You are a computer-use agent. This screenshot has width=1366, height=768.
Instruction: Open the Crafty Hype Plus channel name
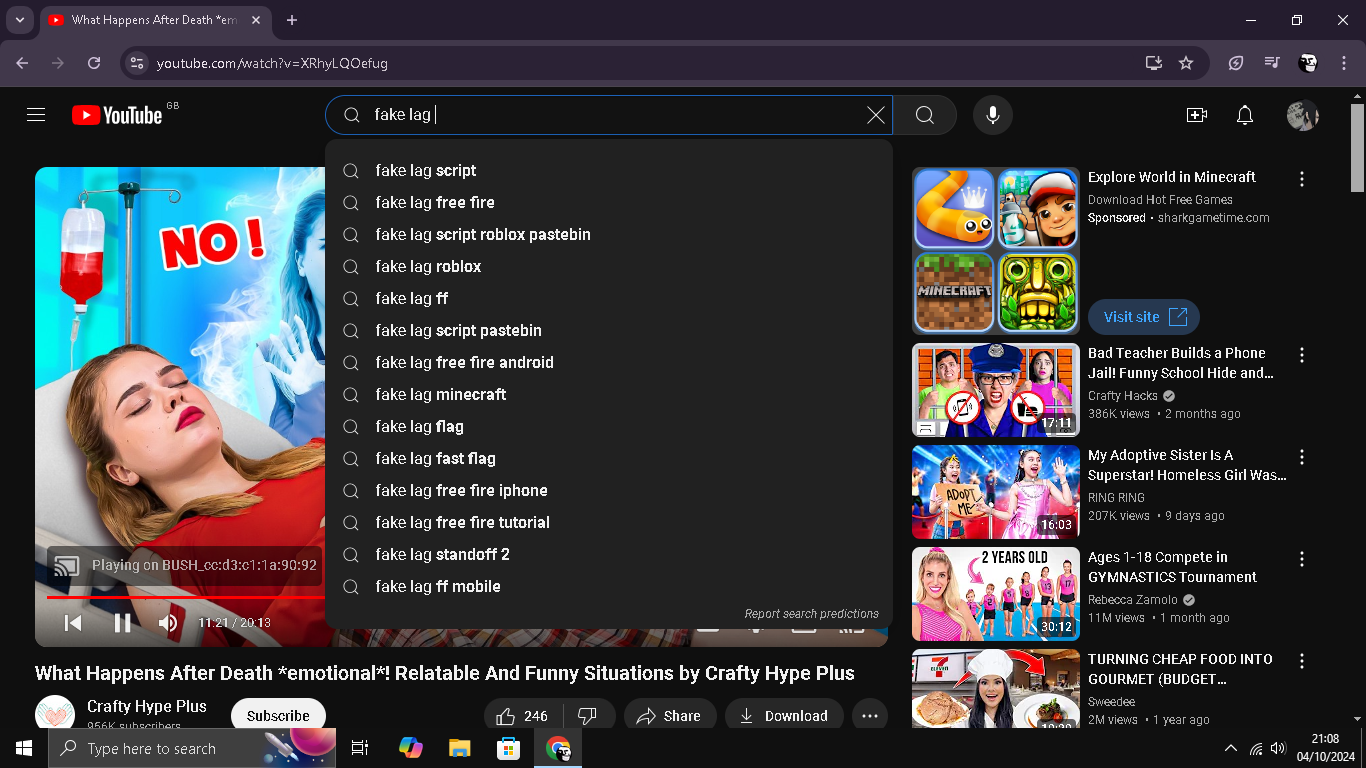coord(147,706)
